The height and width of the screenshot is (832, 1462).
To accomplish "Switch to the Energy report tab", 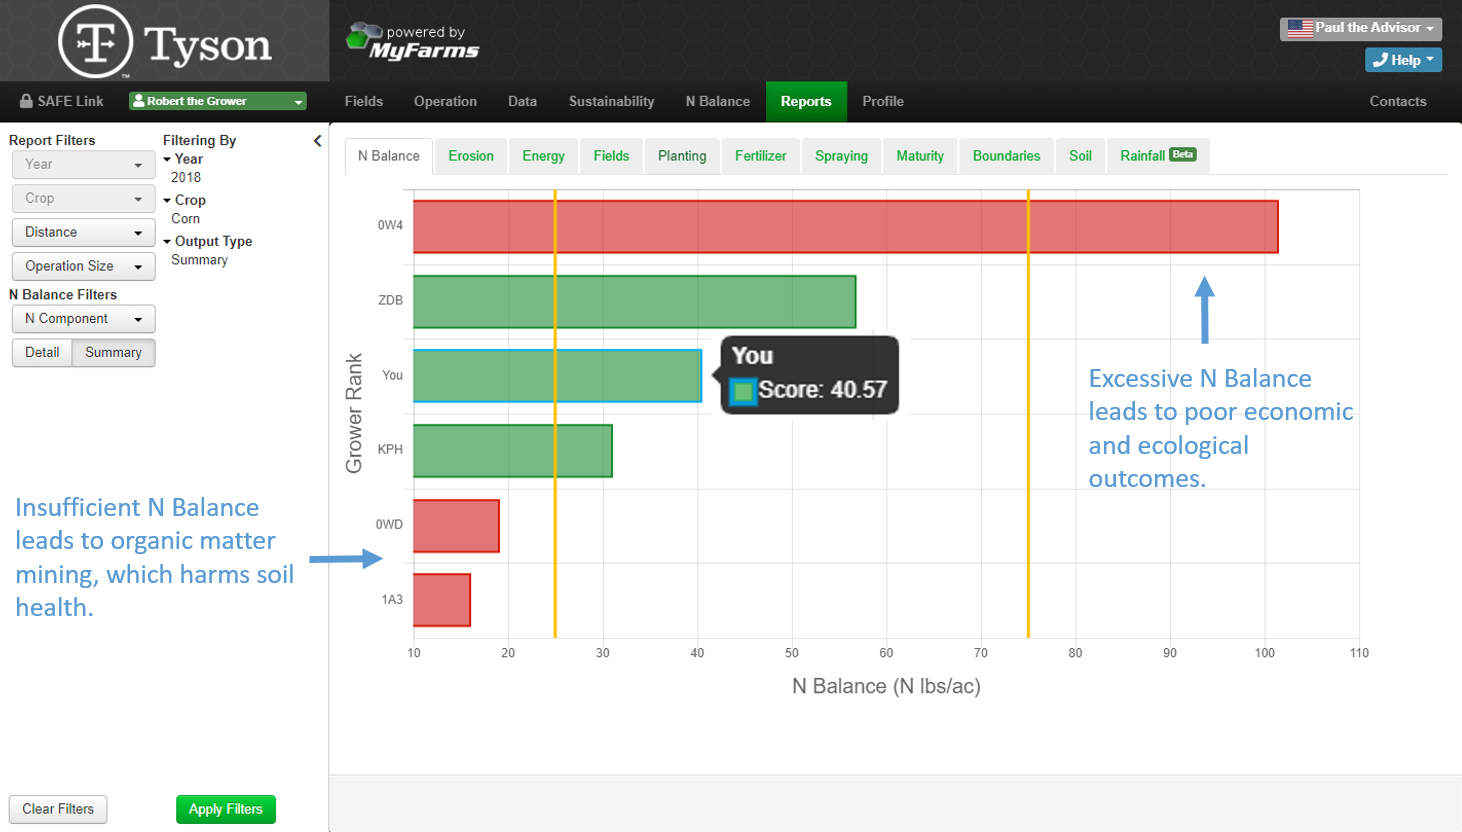I will pyautogui.click(x=543, y=156).
